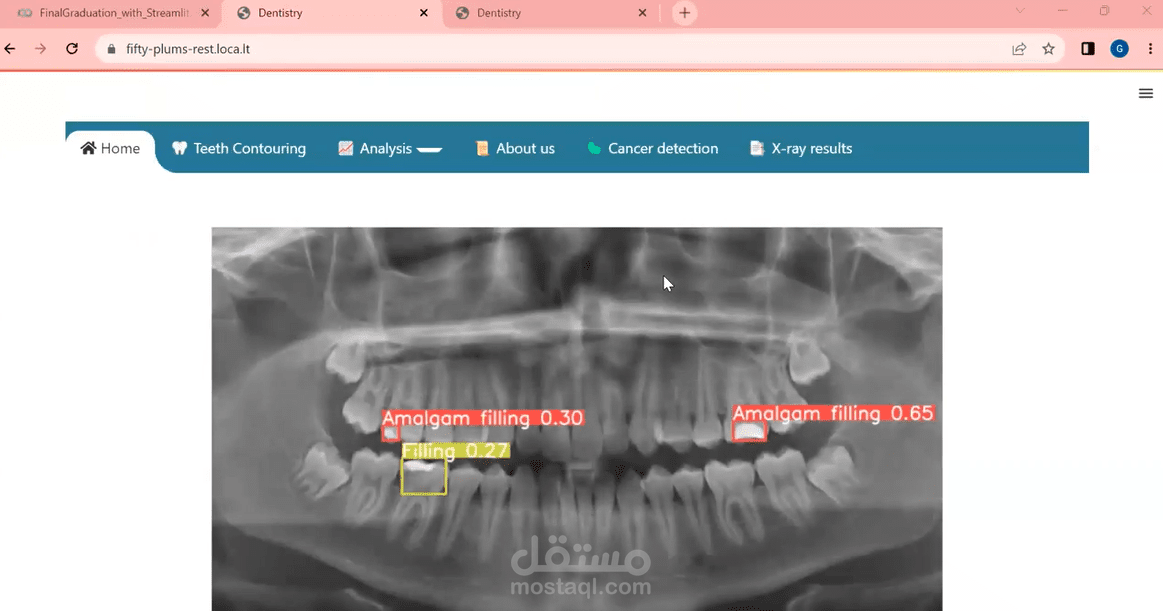Click the clipboard icon next to Analysis
Image resolution: width=1163 pixels, height=611 pixels.
[346, 147]
